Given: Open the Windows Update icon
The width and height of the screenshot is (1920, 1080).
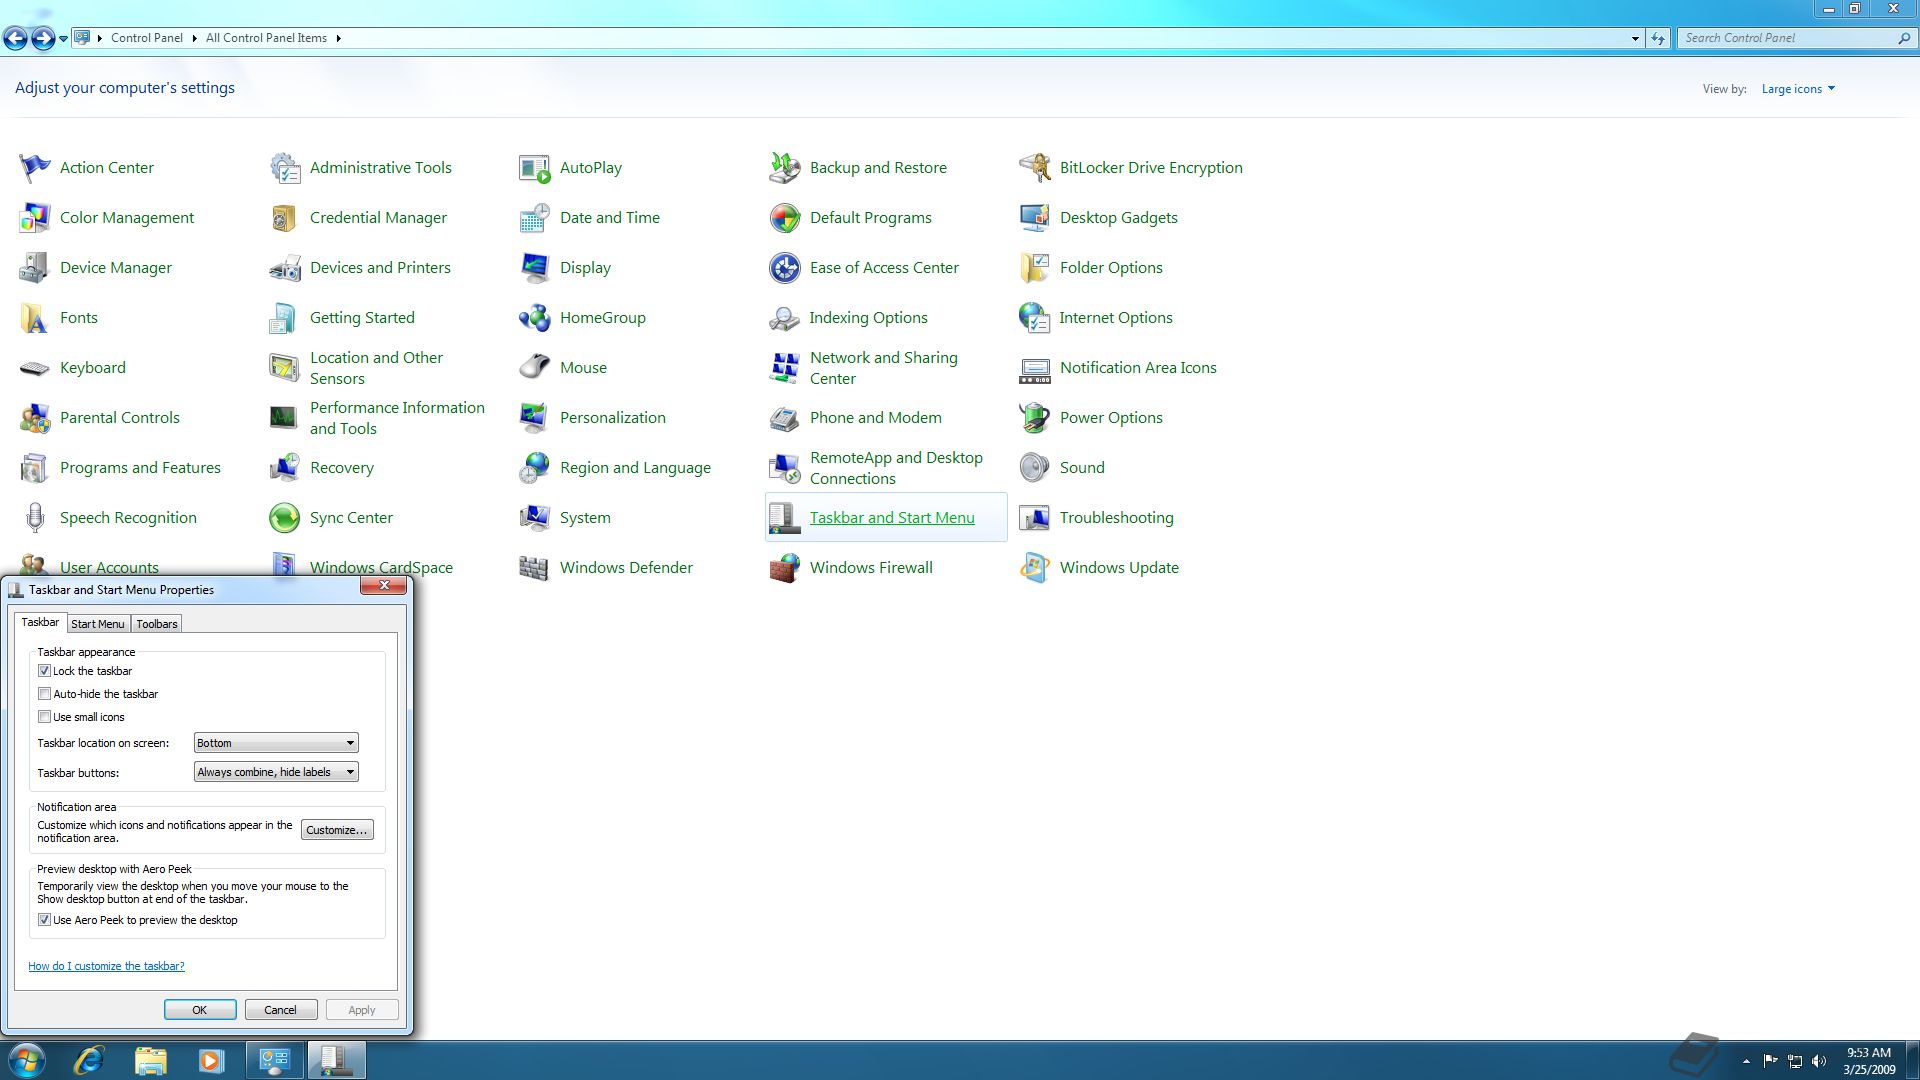Looking at the screenshot, I should 1035,568.
